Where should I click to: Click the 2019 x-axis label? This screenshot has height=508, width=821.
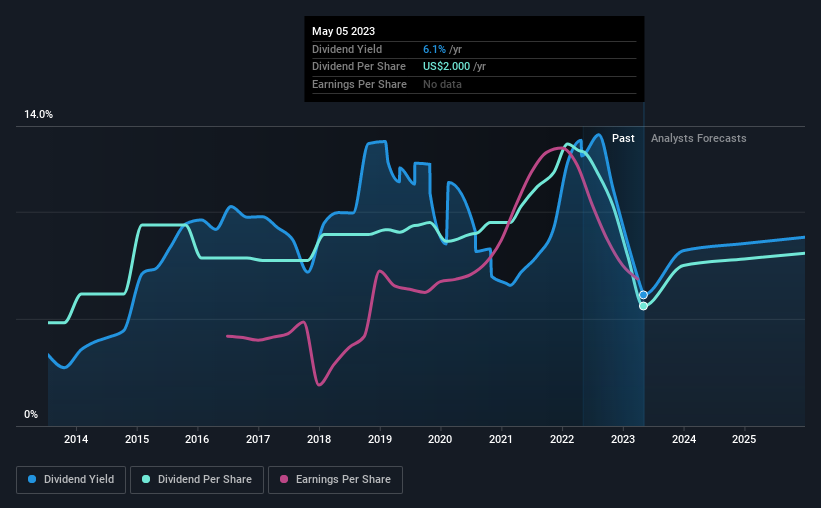pyautogui.click(x=380, y=439)
